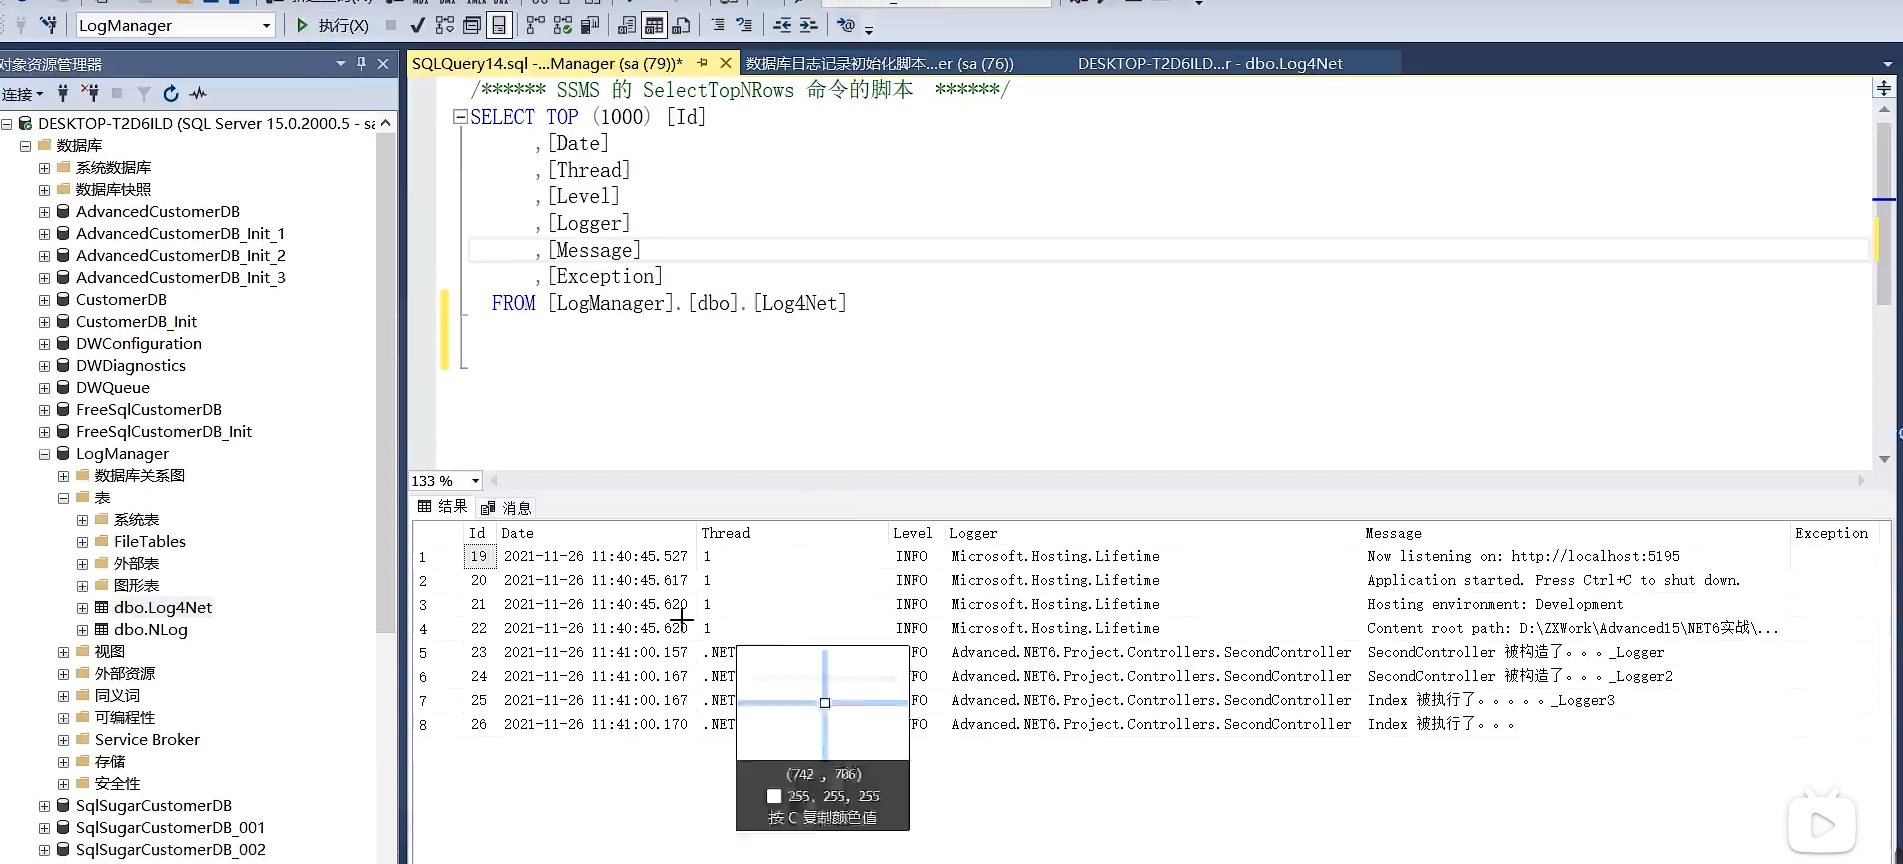Open the toolbar overflow options arrow
This screenshot has height=864, width=1903.
pos(869,30)
